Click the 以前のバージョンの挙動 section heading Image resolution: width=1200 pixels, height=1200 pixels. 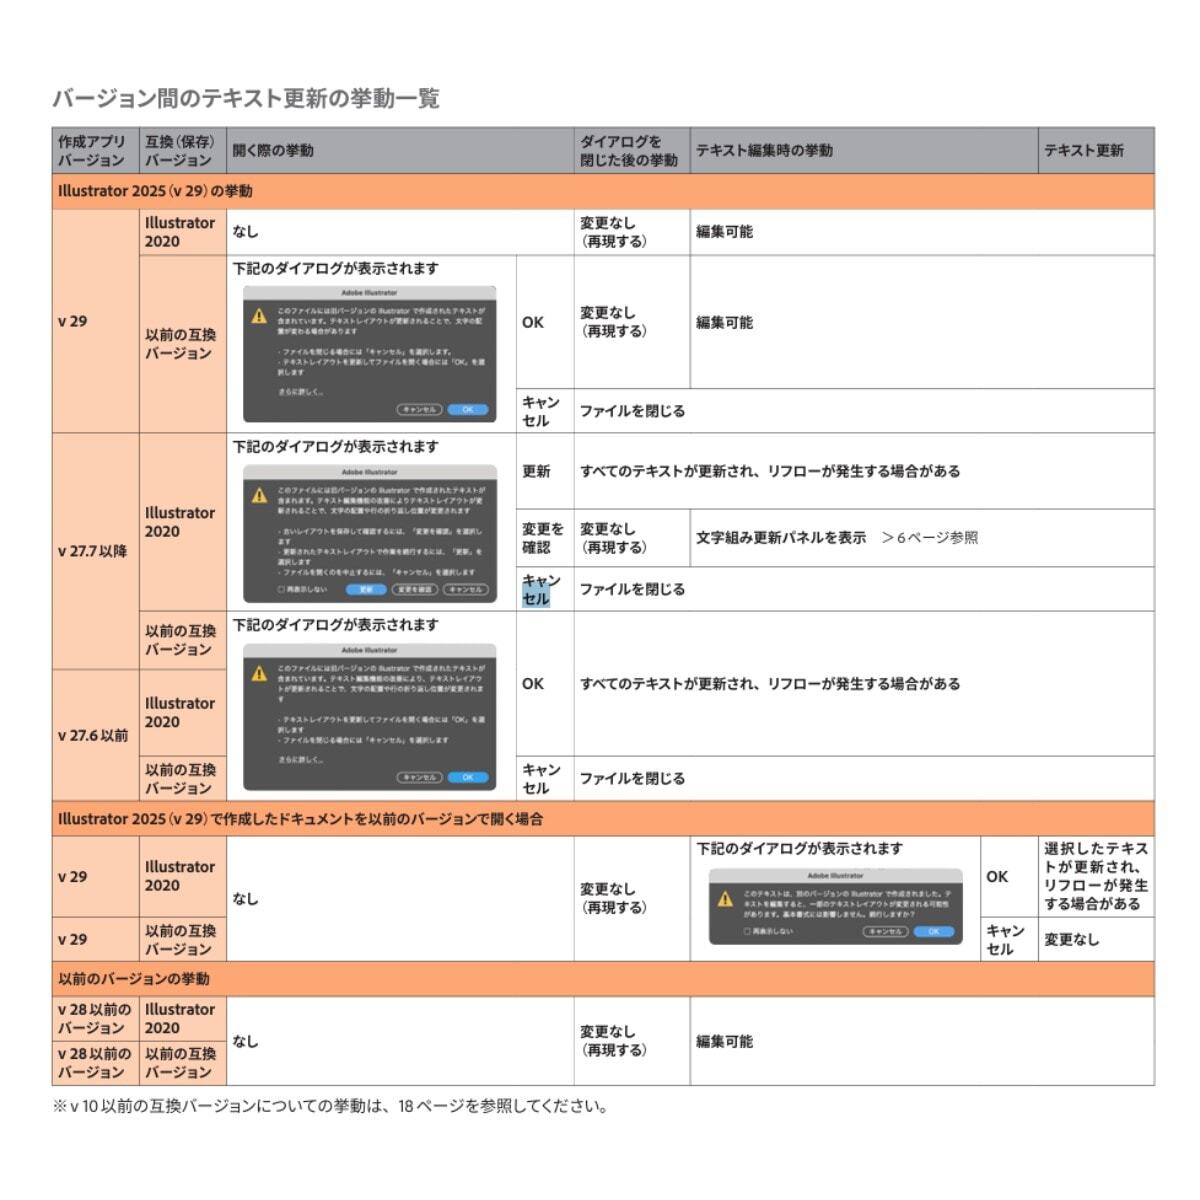(x=134, y=979)
